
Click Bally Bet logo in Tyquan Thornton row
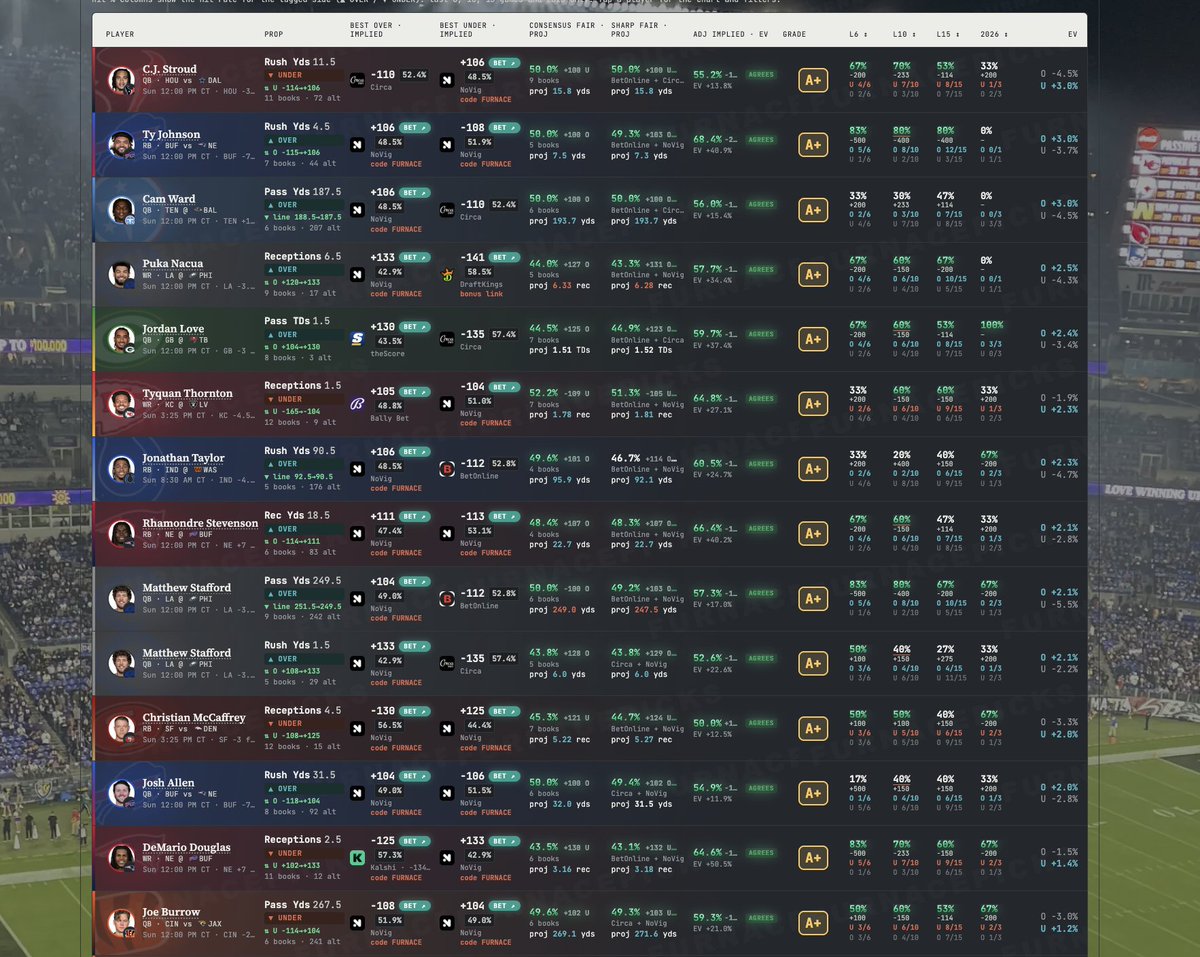[357, 405]
